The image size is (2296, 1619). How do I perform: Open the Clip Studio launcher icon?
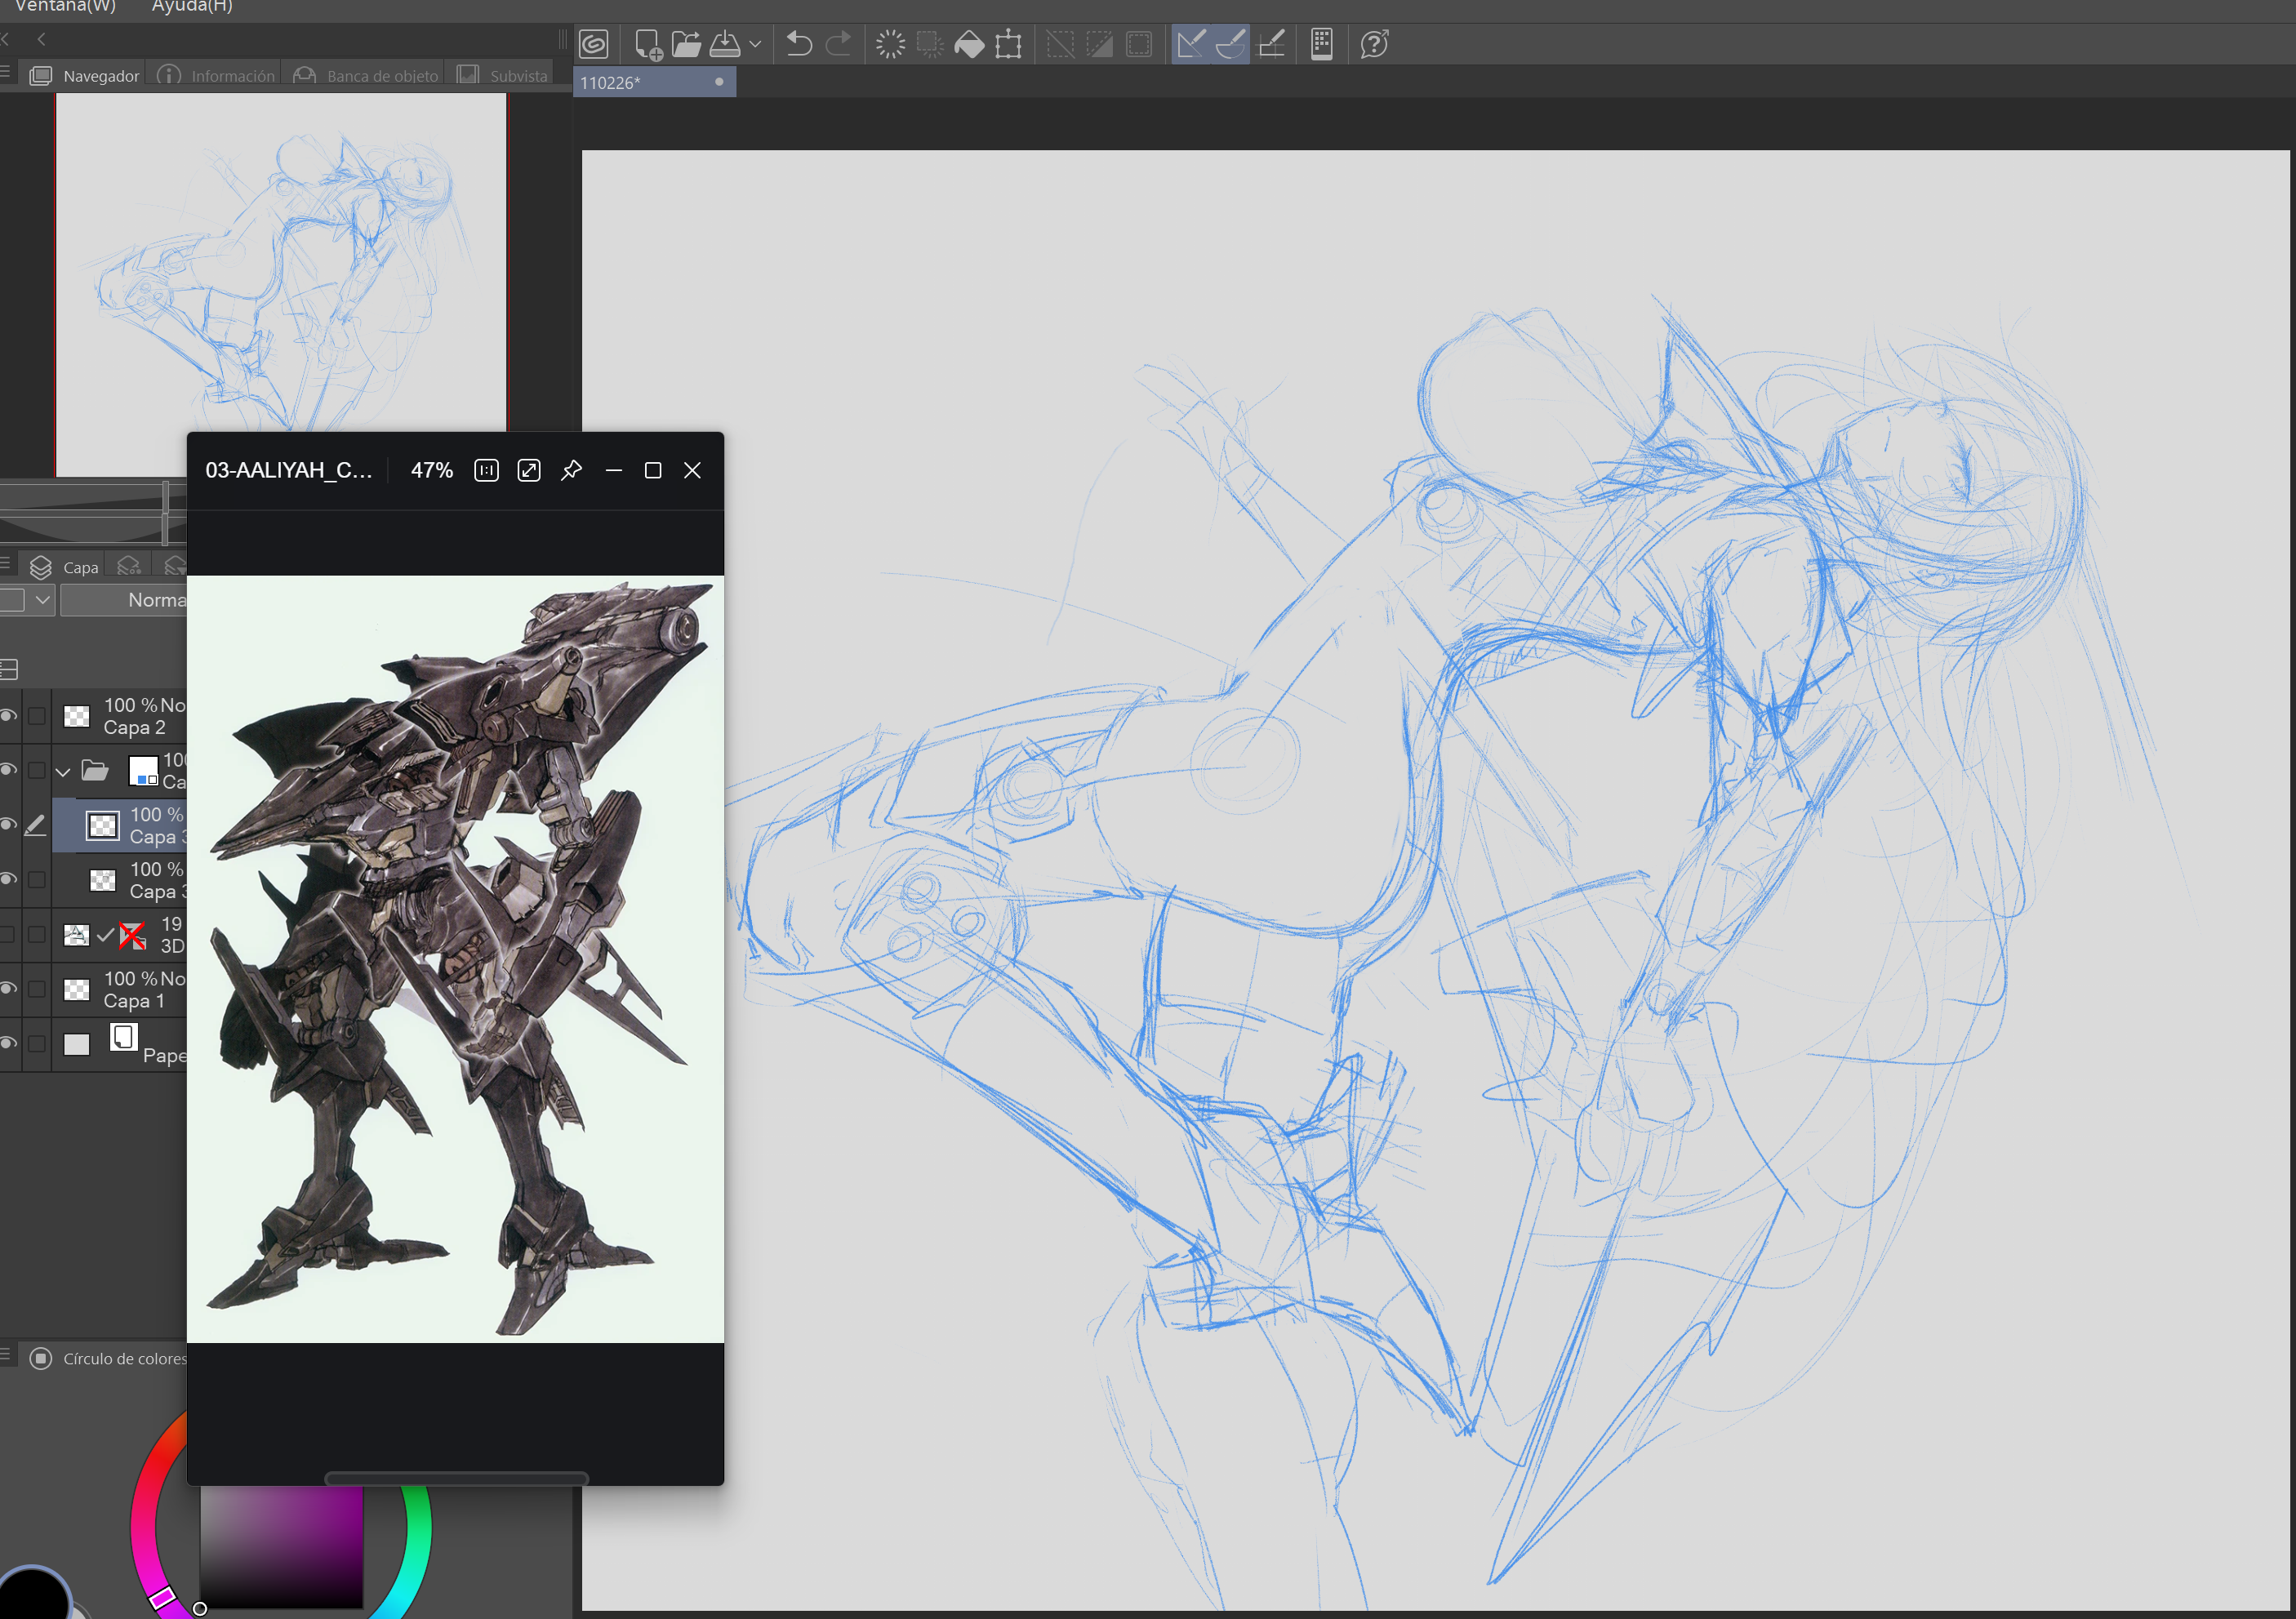coord(594,44)
